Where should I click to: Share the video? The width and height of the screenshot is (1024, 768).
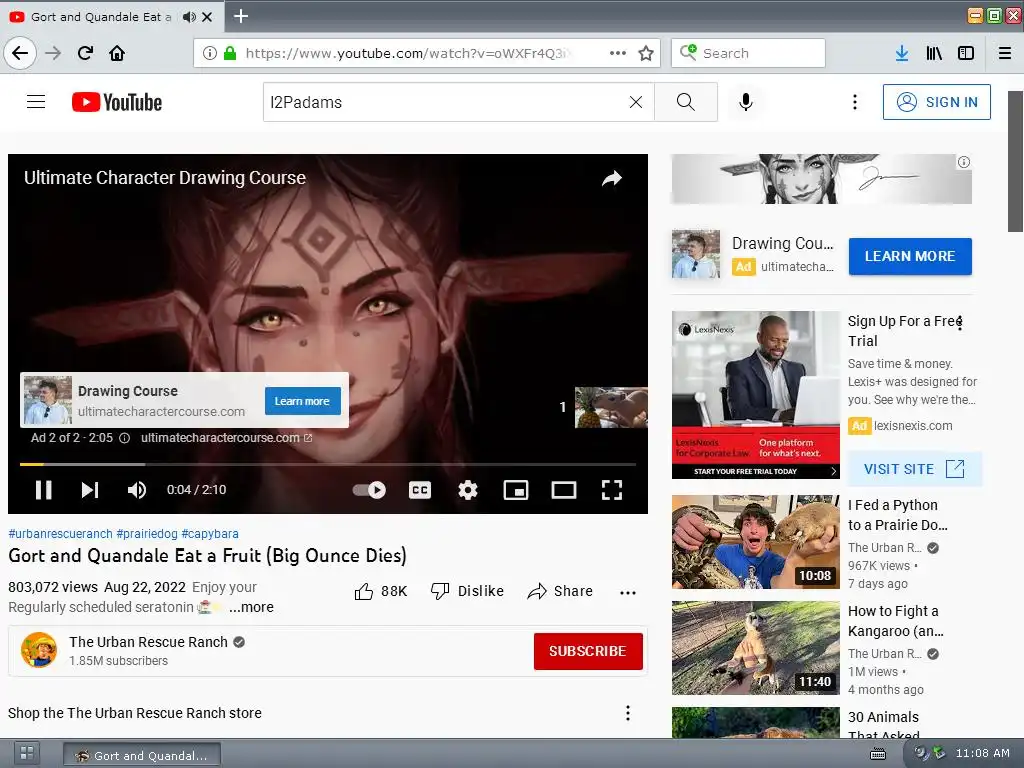(560, 591)
